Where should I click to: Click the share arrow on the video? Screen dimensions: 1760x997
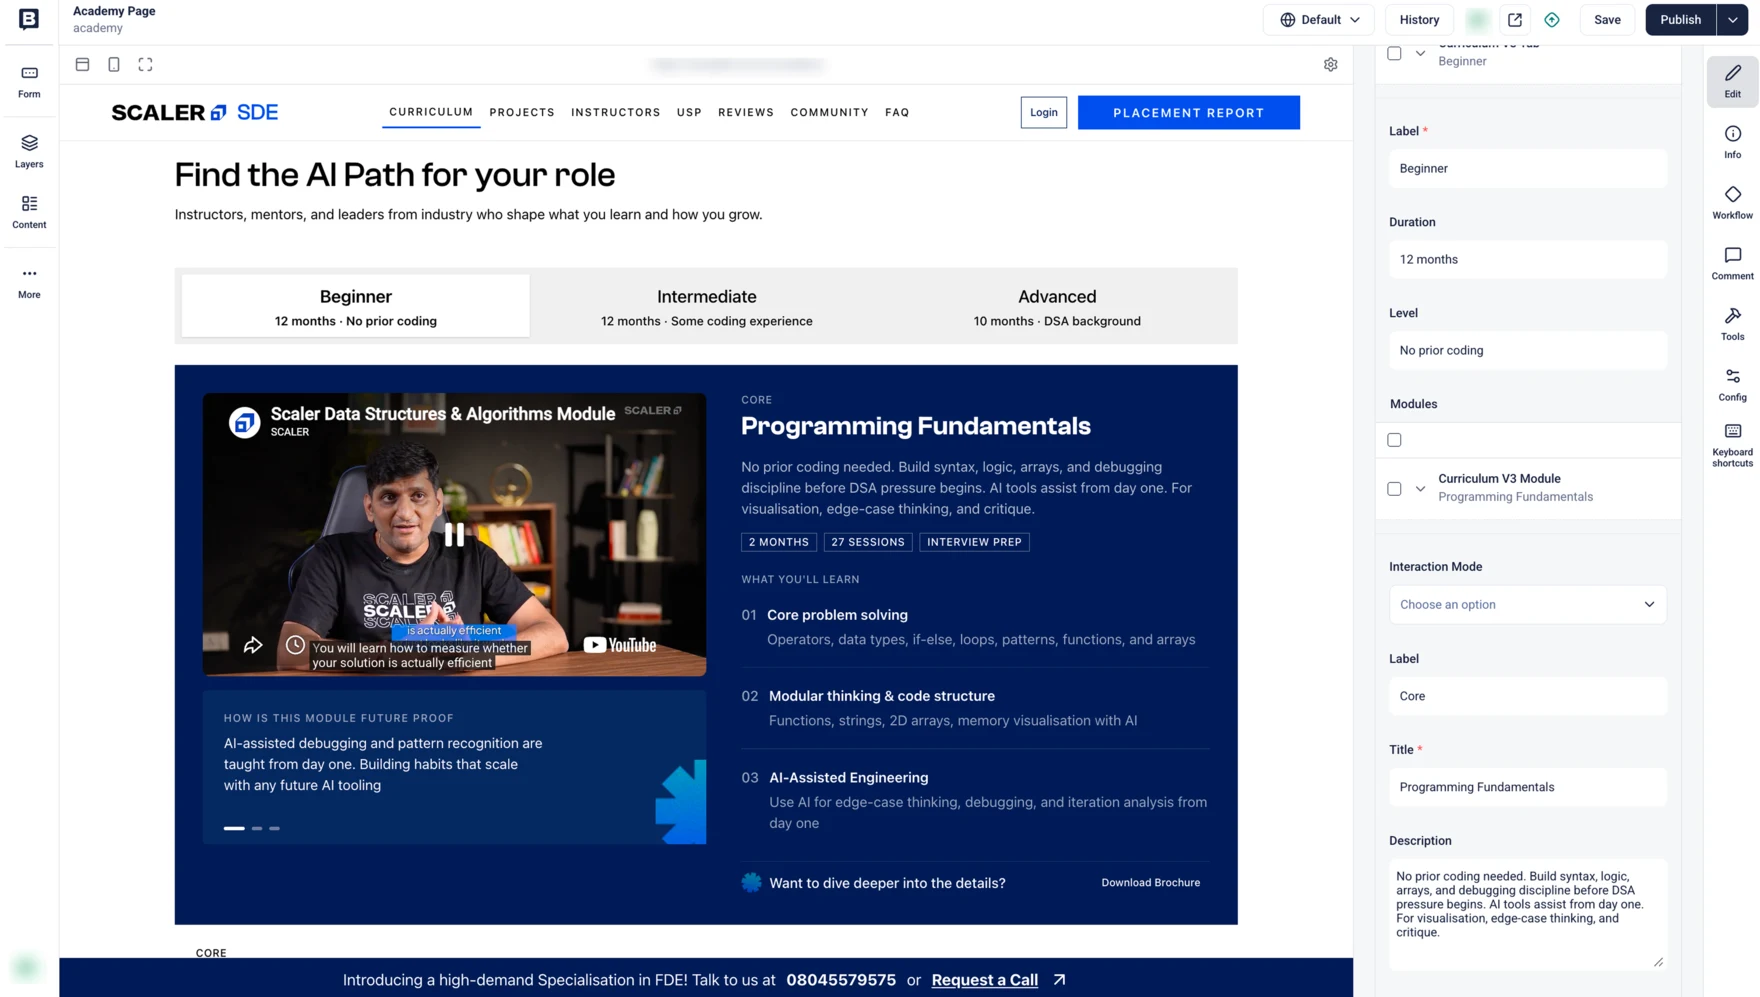click(253, 645)
